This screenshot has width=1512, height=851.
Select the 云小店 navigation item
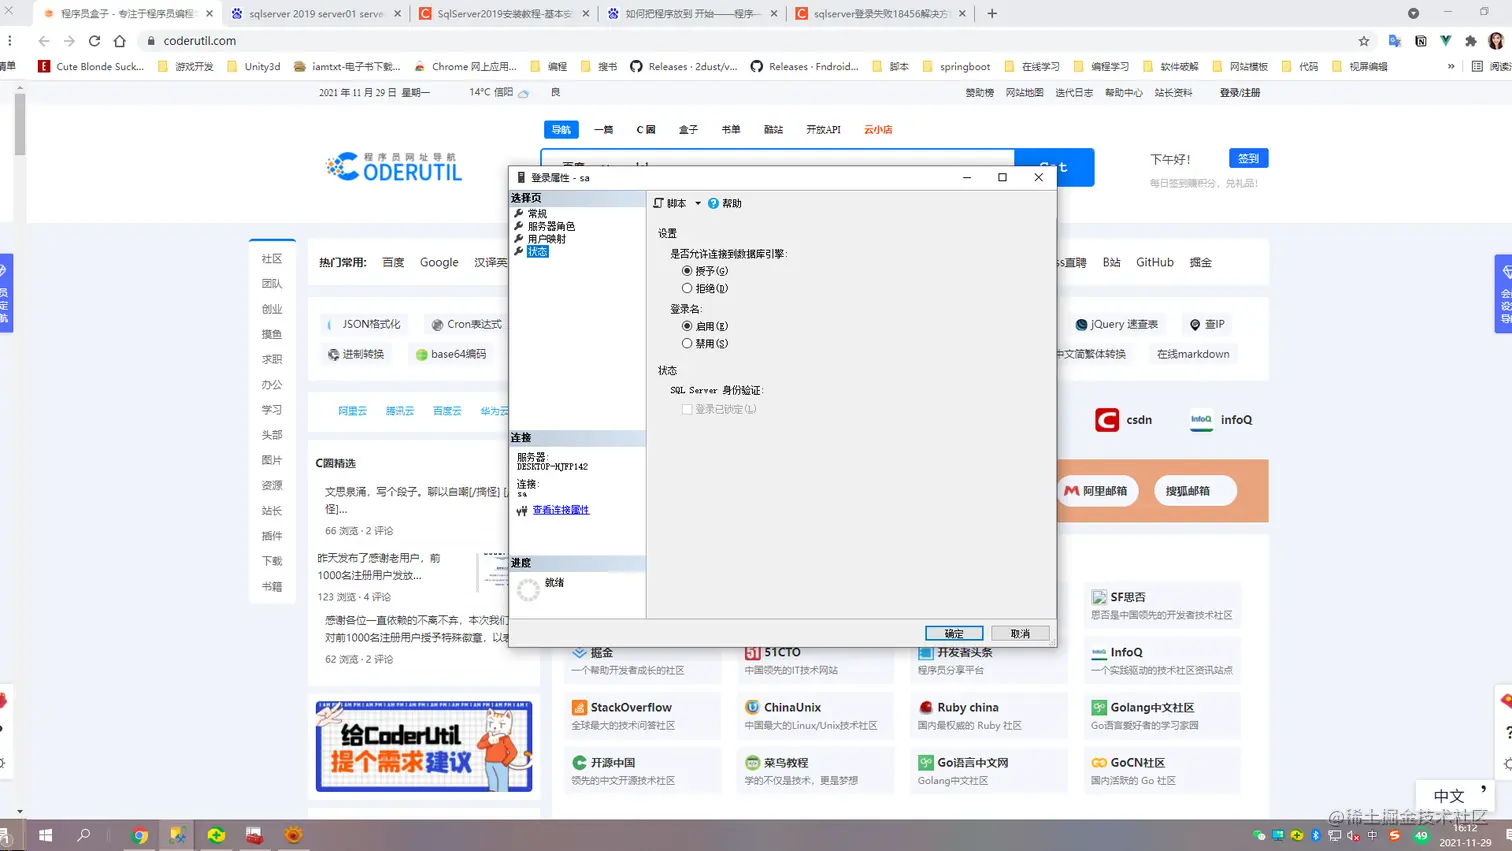(878, 130)
